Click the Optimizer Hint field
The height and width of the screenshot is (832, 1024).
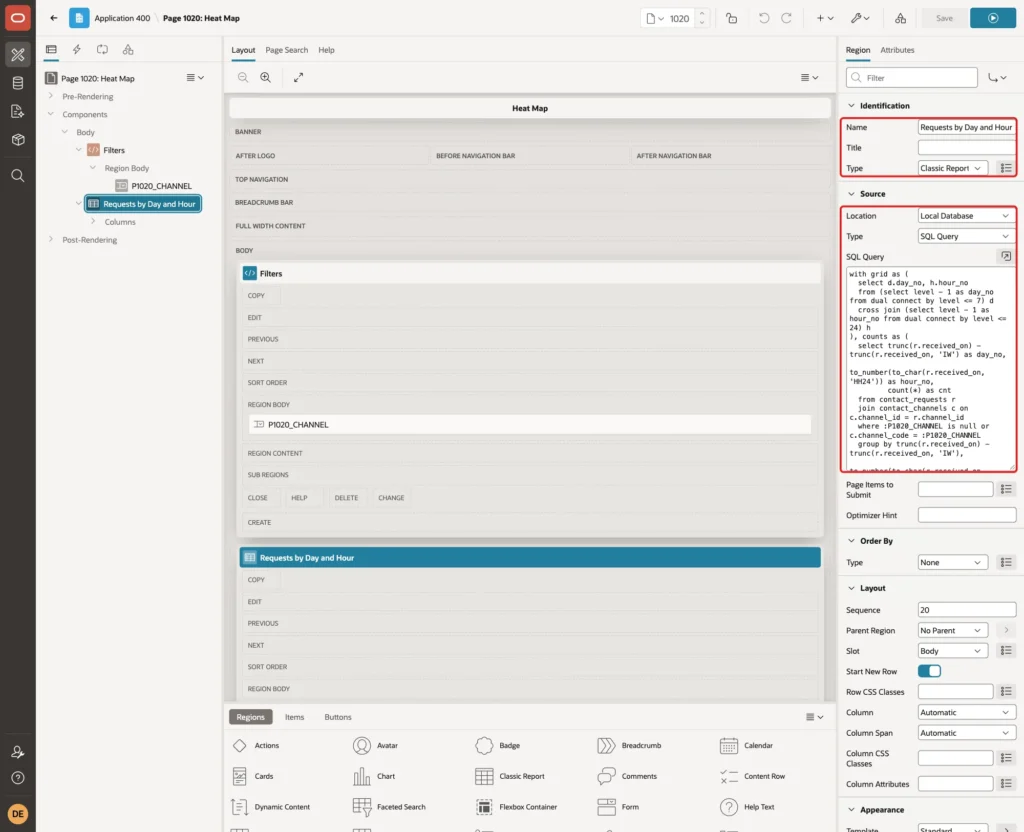967,515
